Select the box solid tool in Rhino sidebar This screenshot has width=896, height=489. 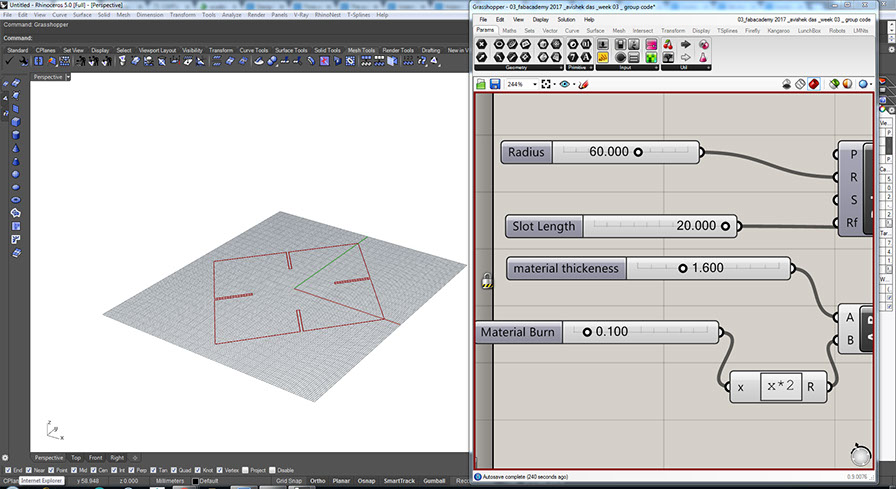[16, 122]
